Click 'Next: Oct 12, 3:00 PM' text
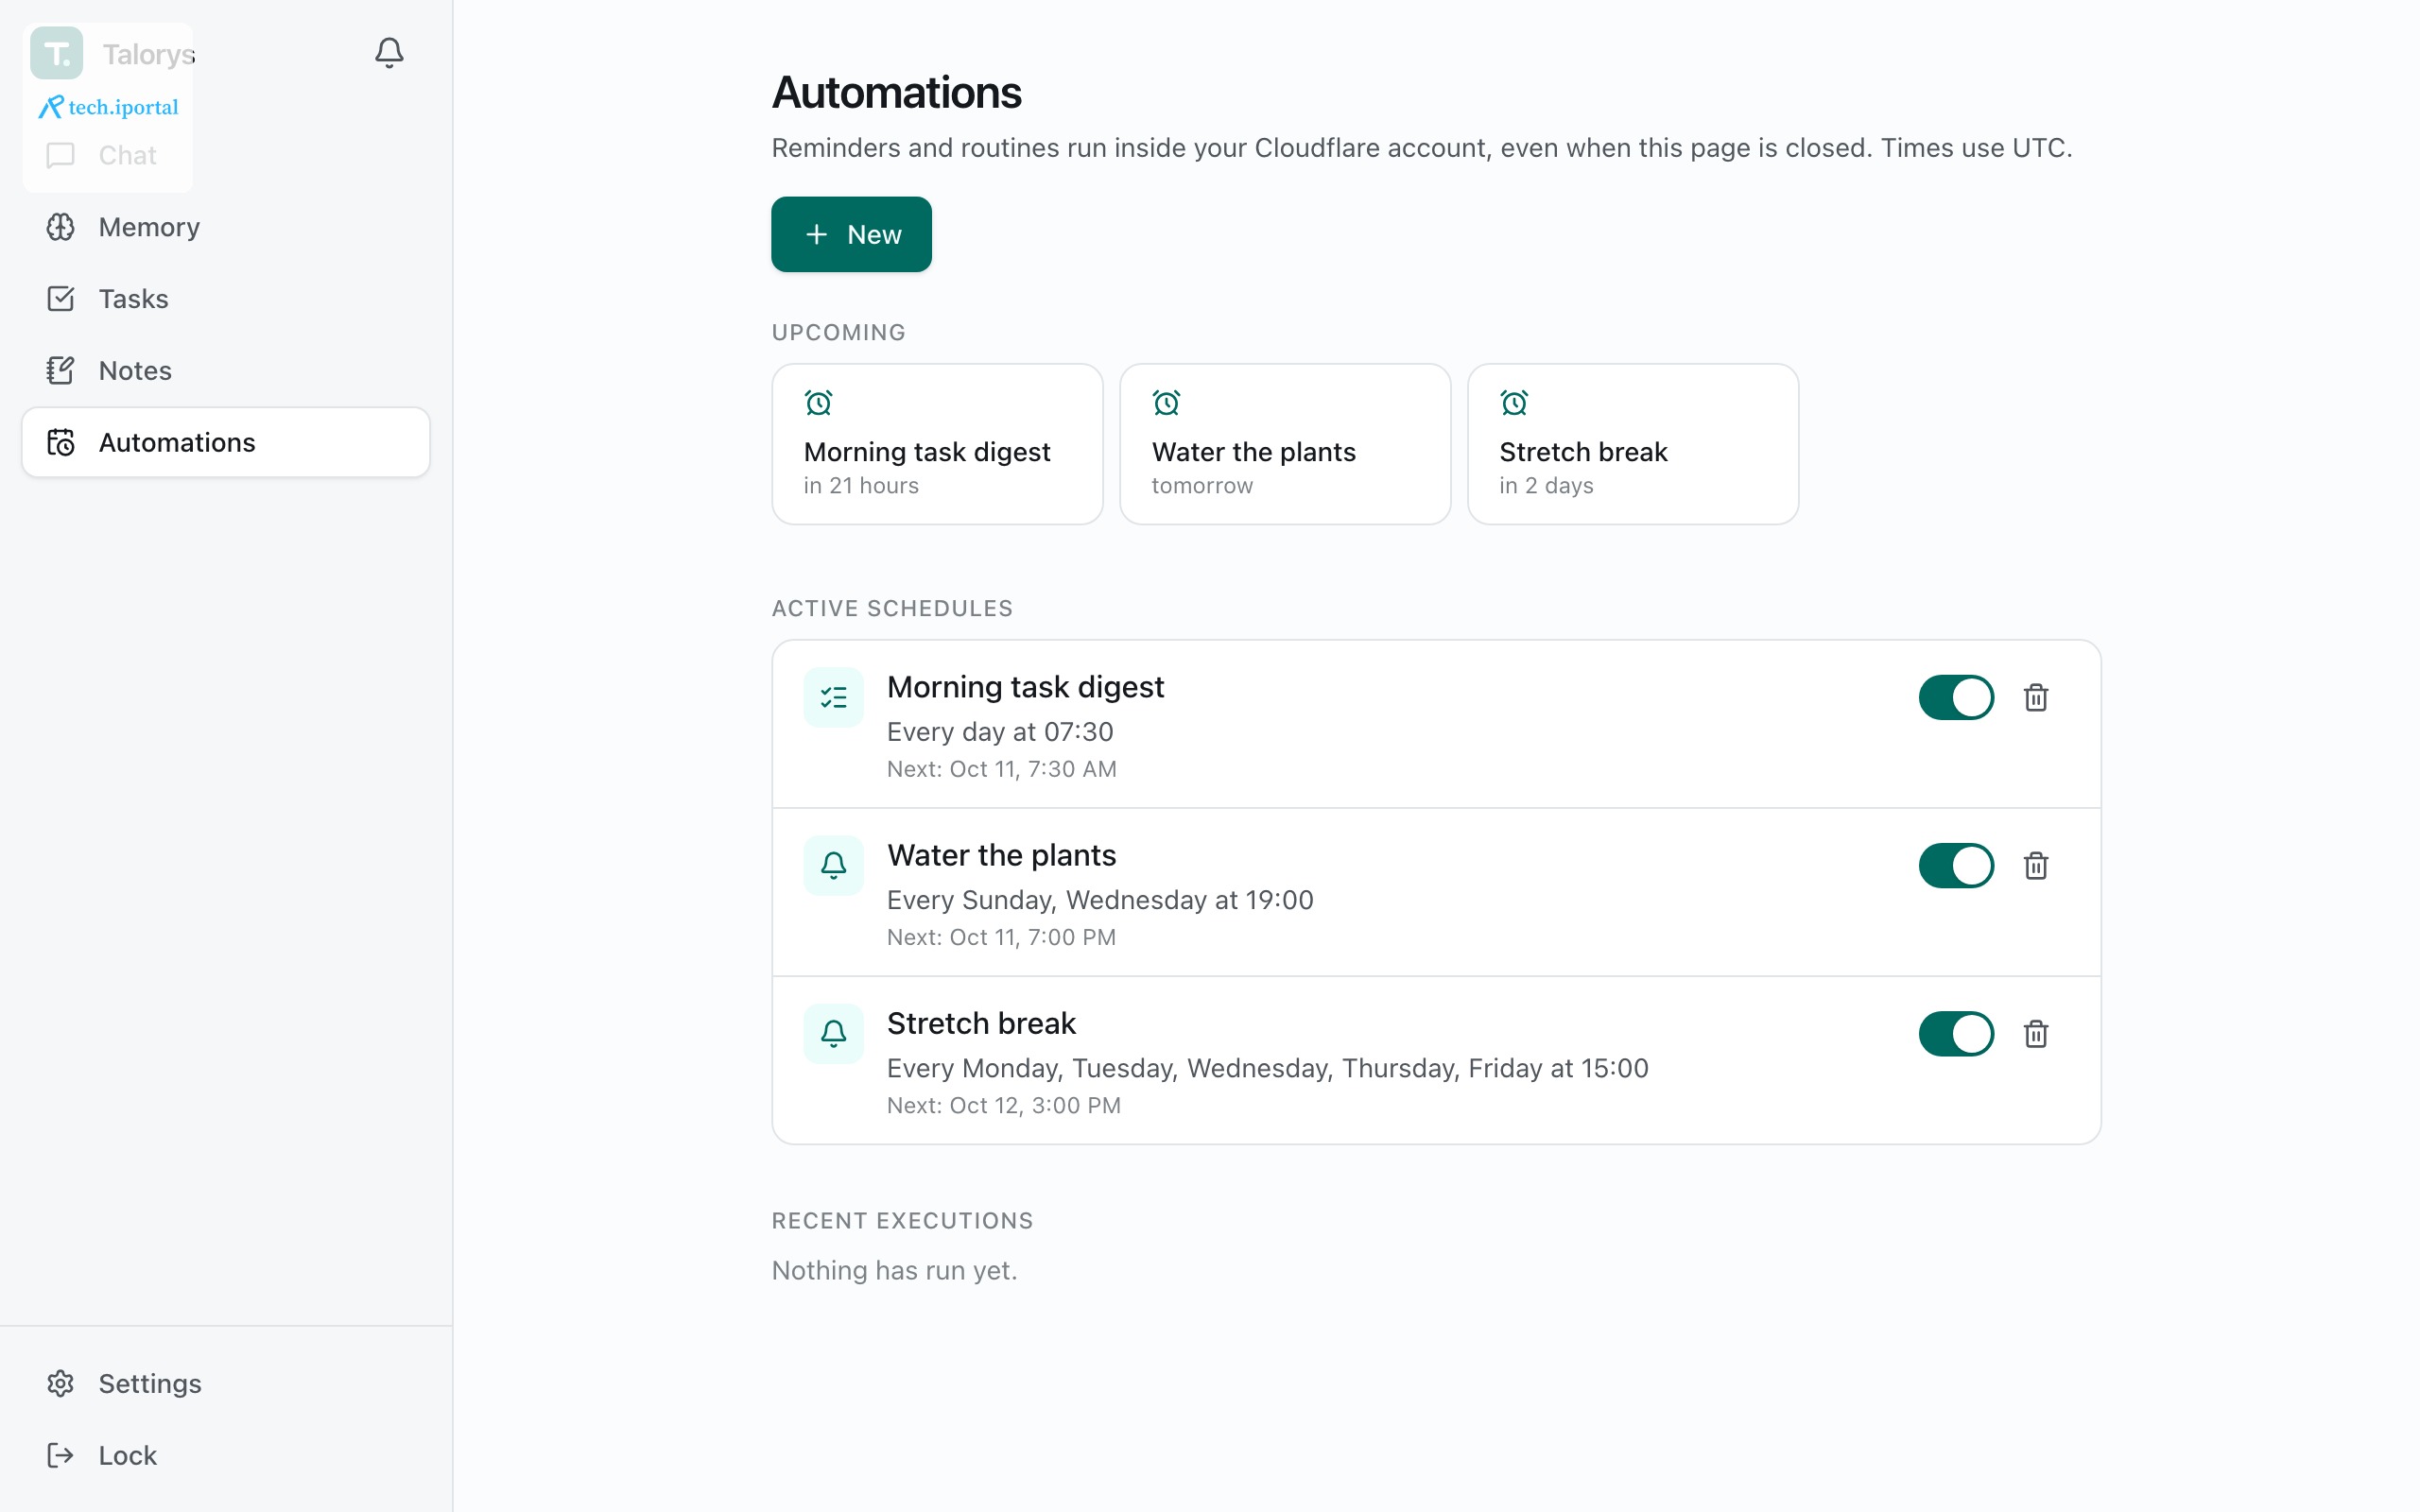Viewport: 2420px width, 1512px height. tap(1004, 1105)
